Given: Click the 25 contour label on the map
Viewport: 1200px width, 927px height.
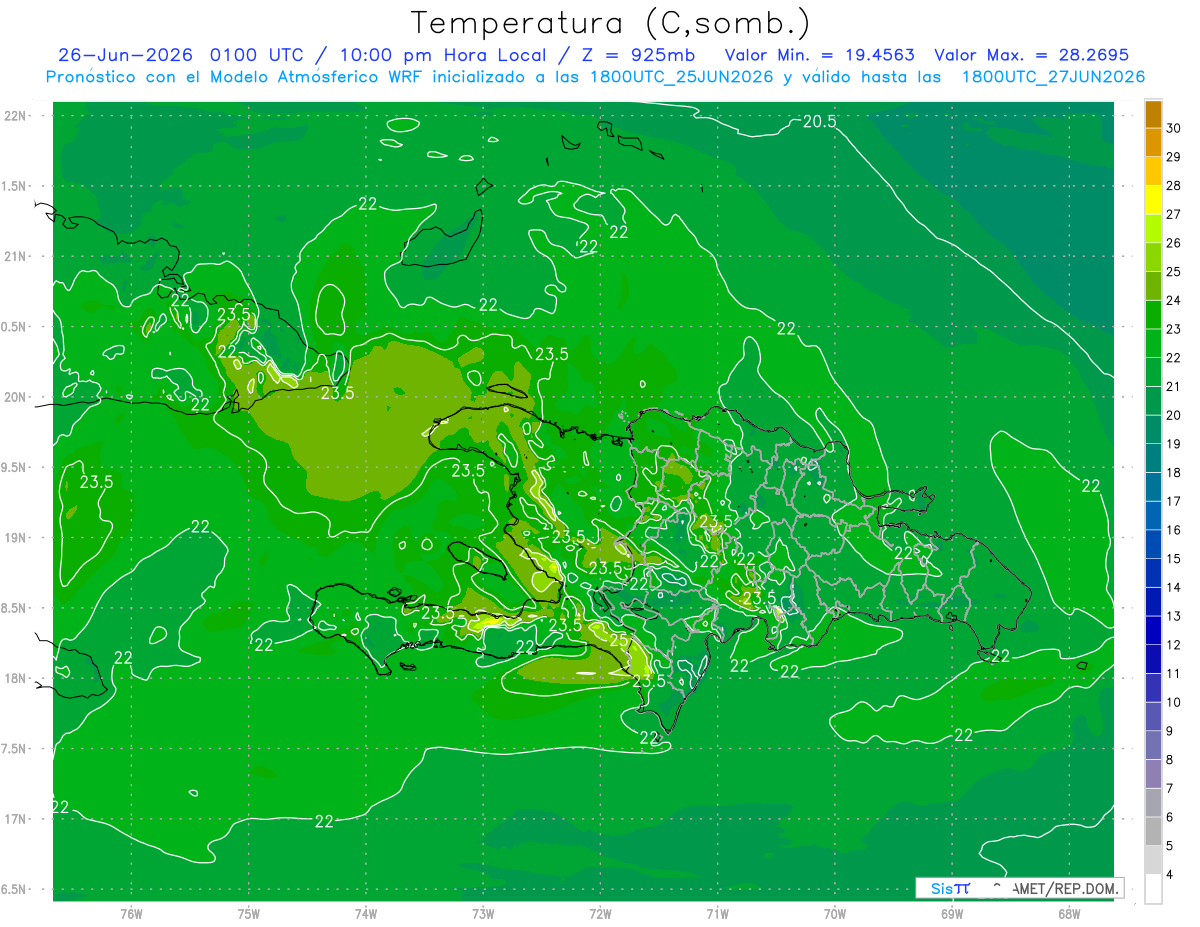Looking at the screenshot, I should (619, 640).
